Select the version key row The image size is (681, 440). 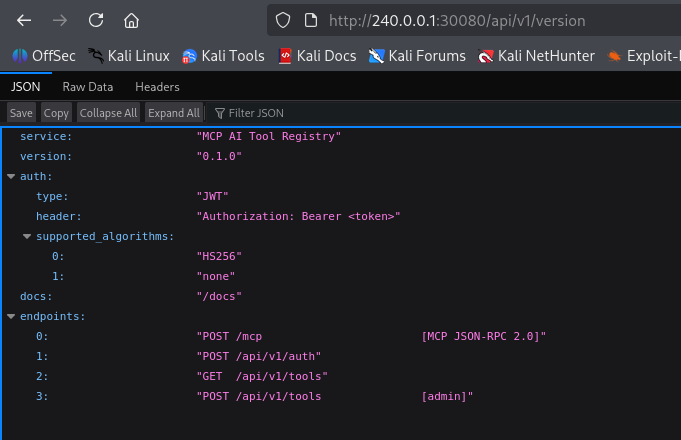click(x=46, y=156)
